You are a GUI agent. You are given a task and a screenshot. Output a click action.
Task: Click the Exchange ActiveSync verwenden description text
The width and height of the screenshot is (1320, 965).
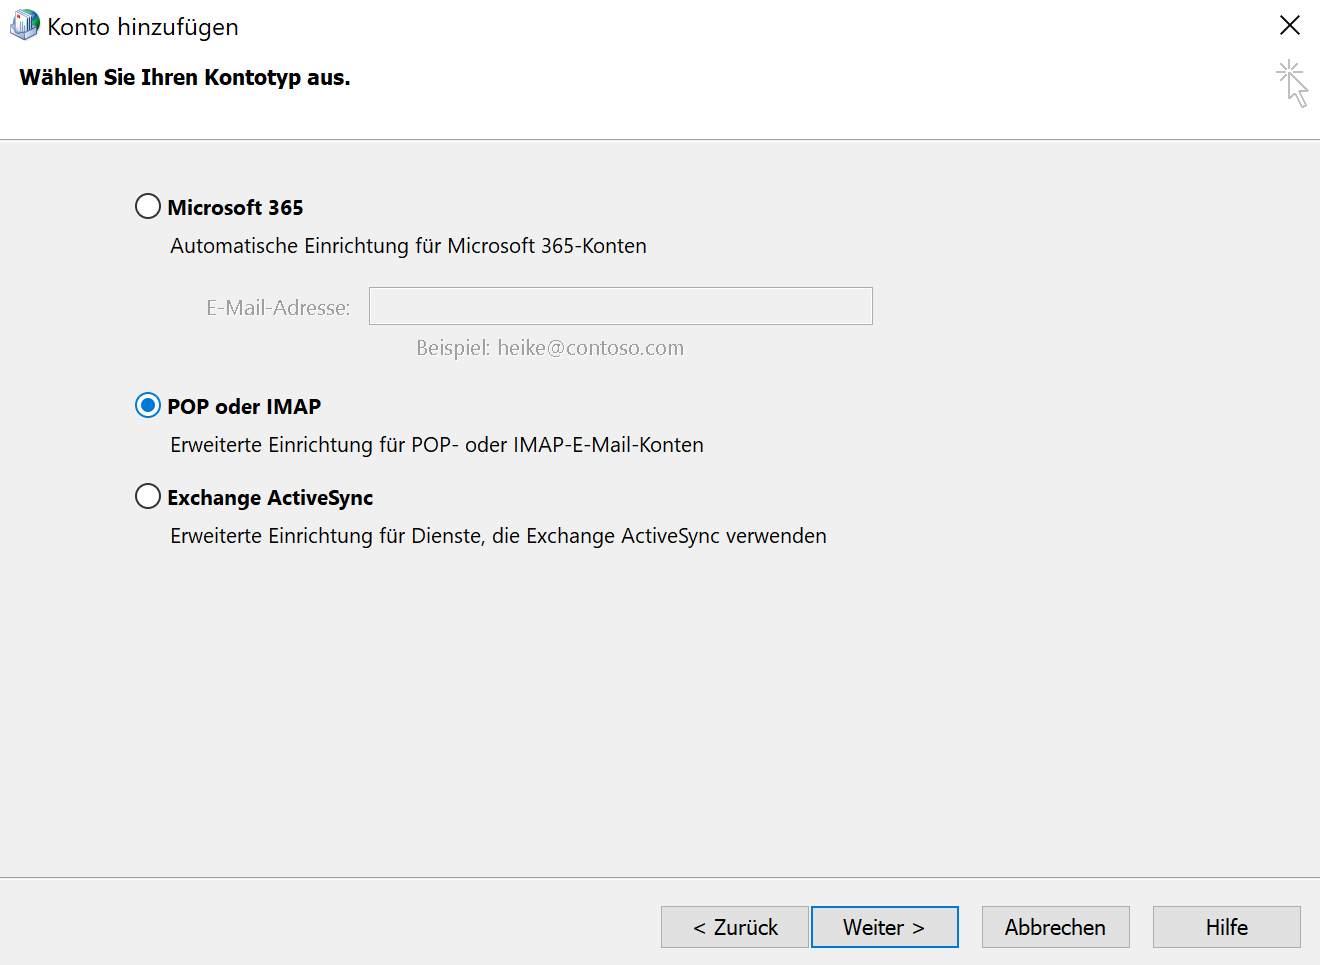pos(498,536)
